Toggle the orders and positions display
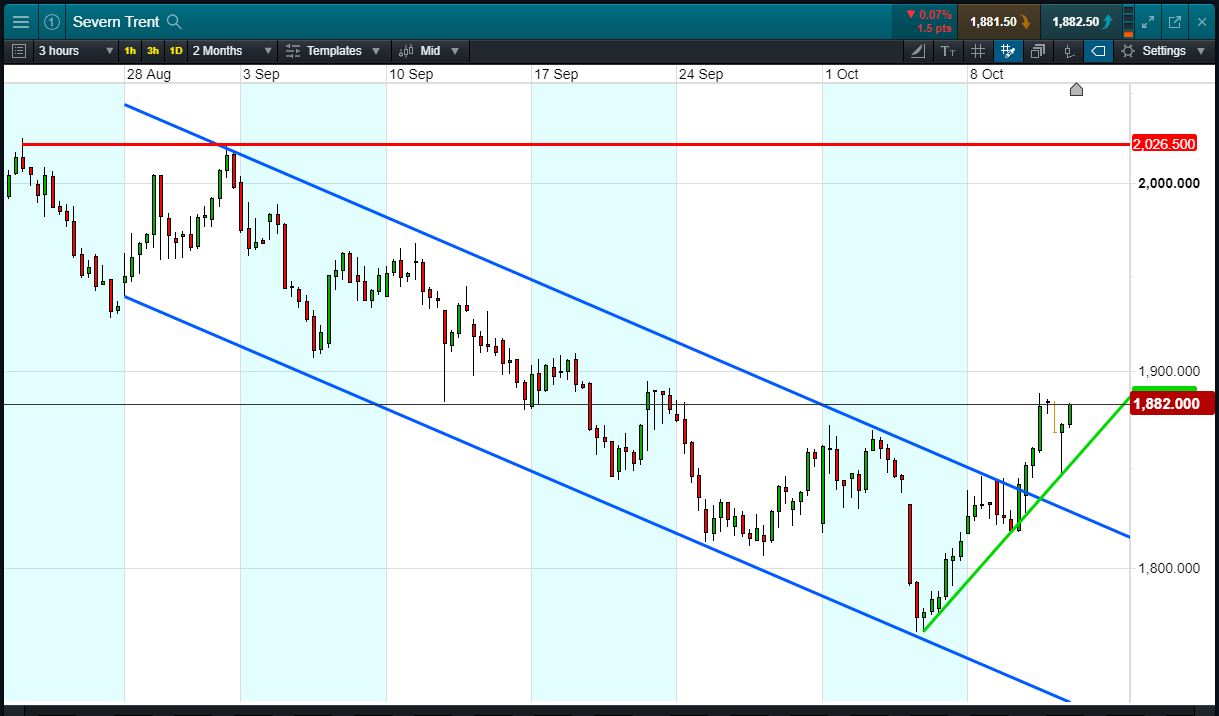 pyautogui.click(x=1068, y=51)
